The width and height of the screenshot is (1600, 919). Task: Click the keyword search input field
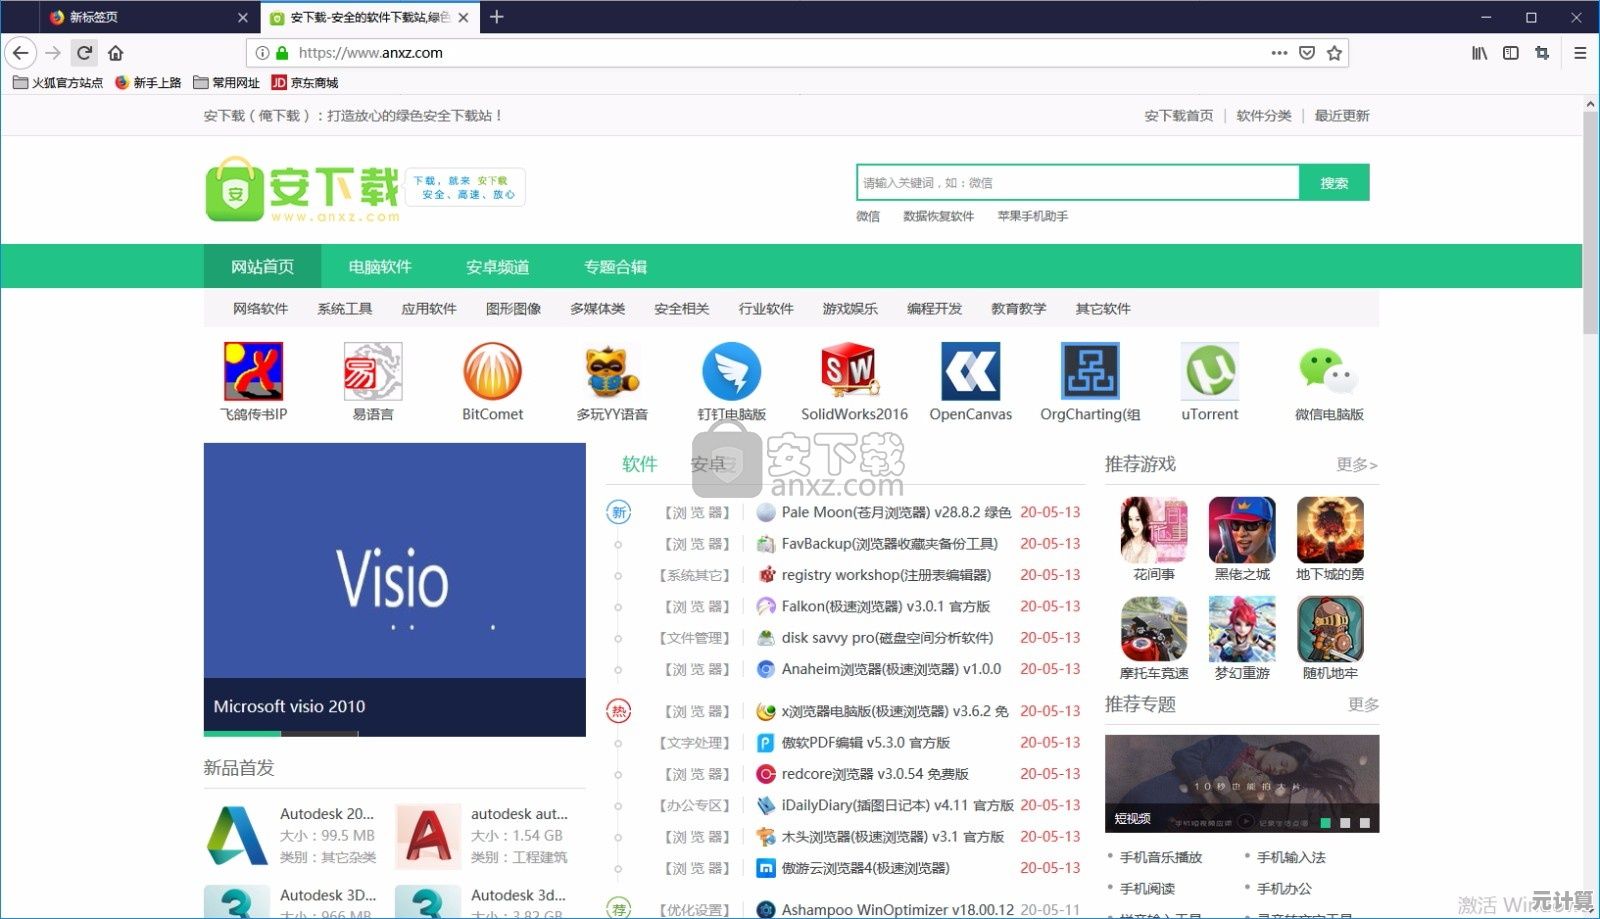(1077, 183)
